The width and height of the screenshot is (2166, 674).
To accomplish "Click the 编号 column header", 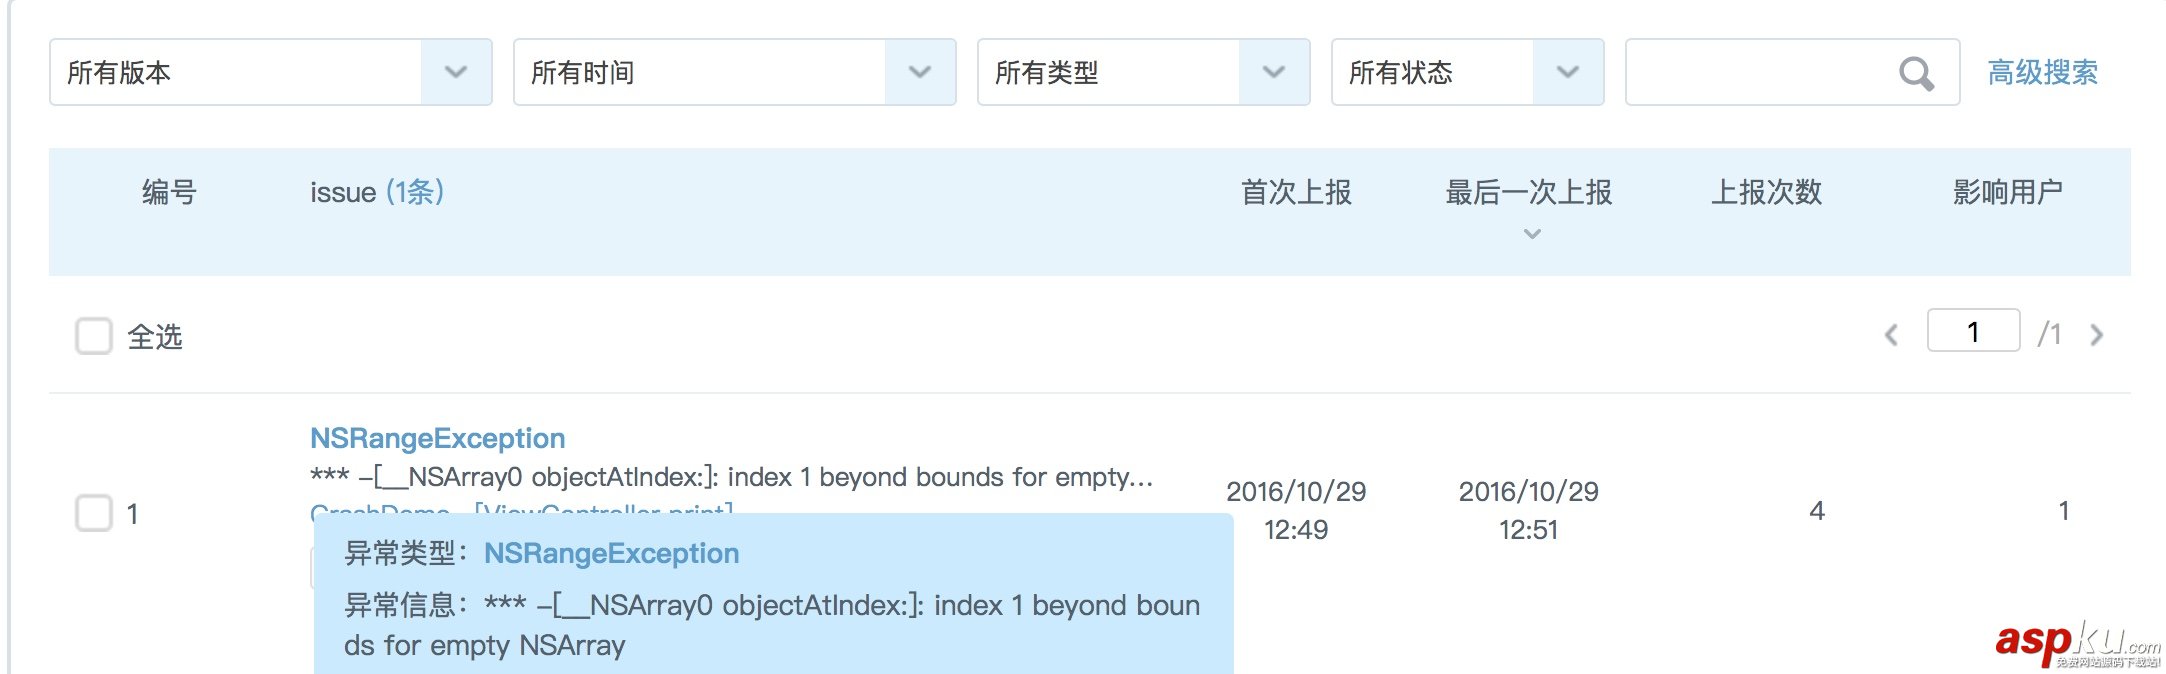I will point(169,192).
